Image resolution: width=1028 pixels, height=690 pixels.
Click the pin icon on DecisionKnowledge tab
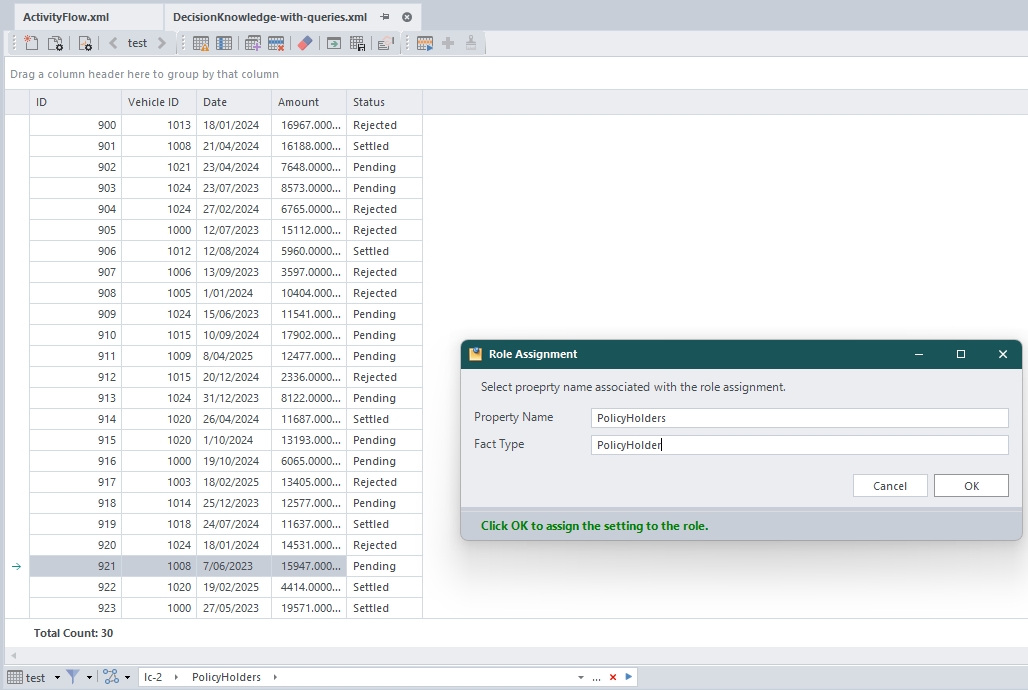click(386, 17)
